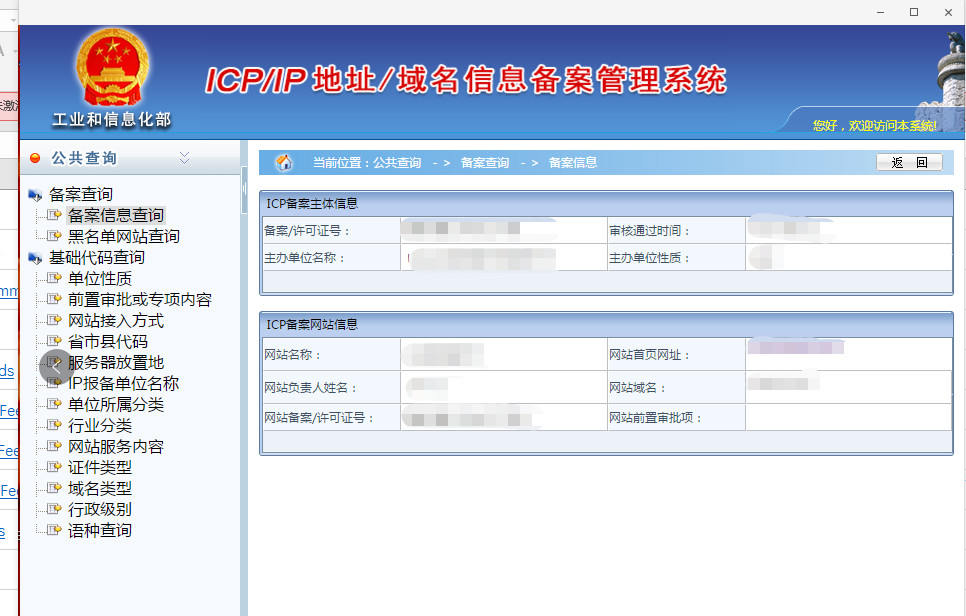Maximize the browser window
966x616 pixels.
pyautogui.click(x=914, y=12)
